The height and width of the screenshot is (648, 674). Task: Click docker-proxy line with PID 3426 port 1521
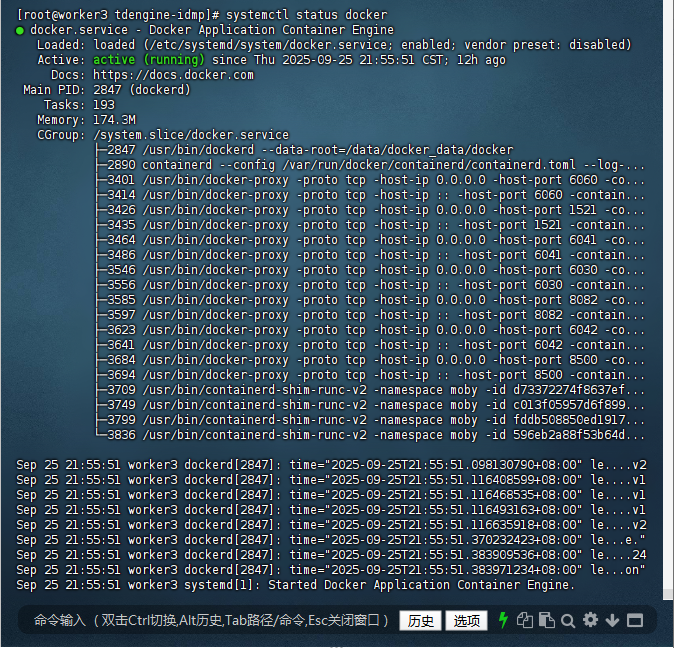point(376,210)
